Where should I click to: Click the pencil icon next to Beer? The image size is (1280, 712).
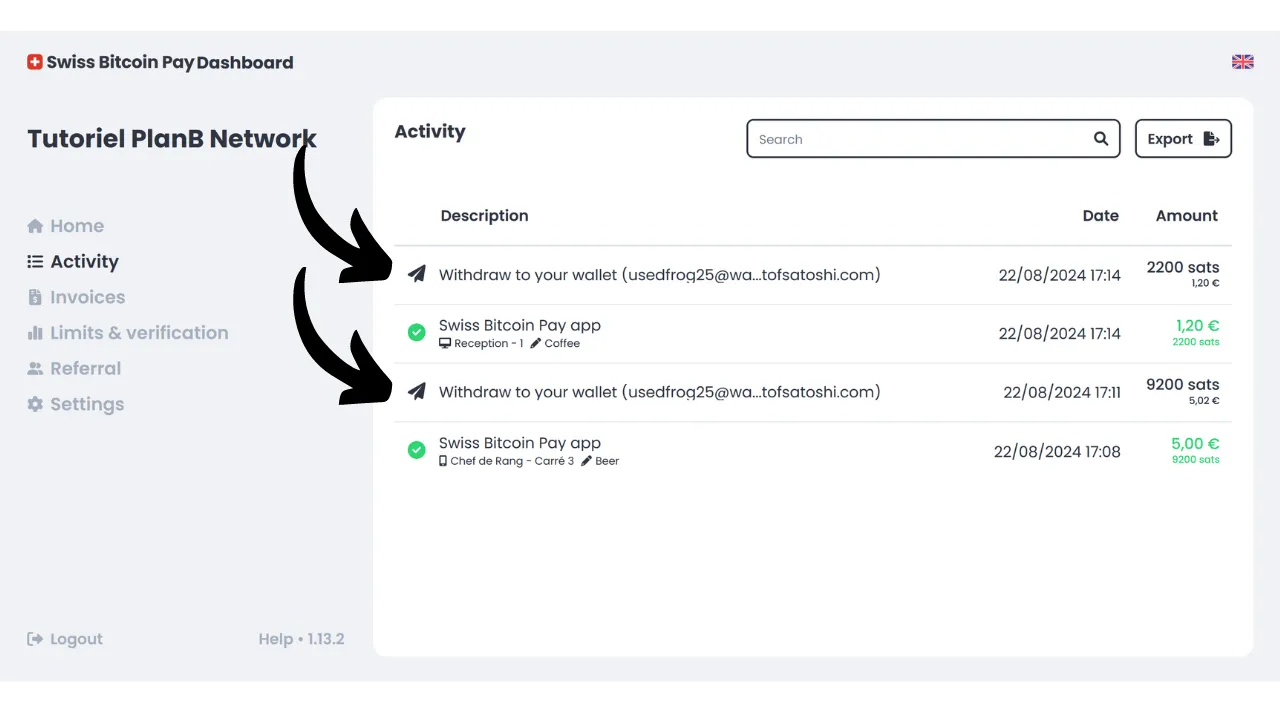click(x=586, y=462)
